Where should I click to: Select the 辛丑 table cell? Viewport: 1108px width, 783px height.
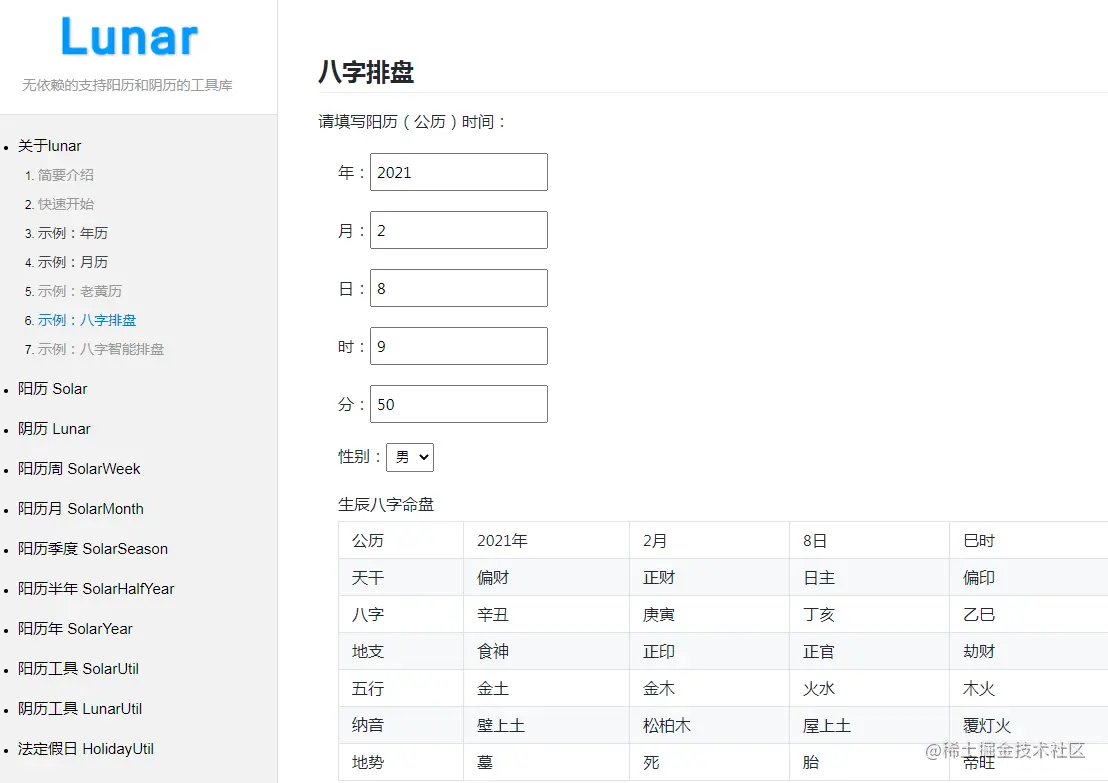pyautogui.click(x=546, y=614)
